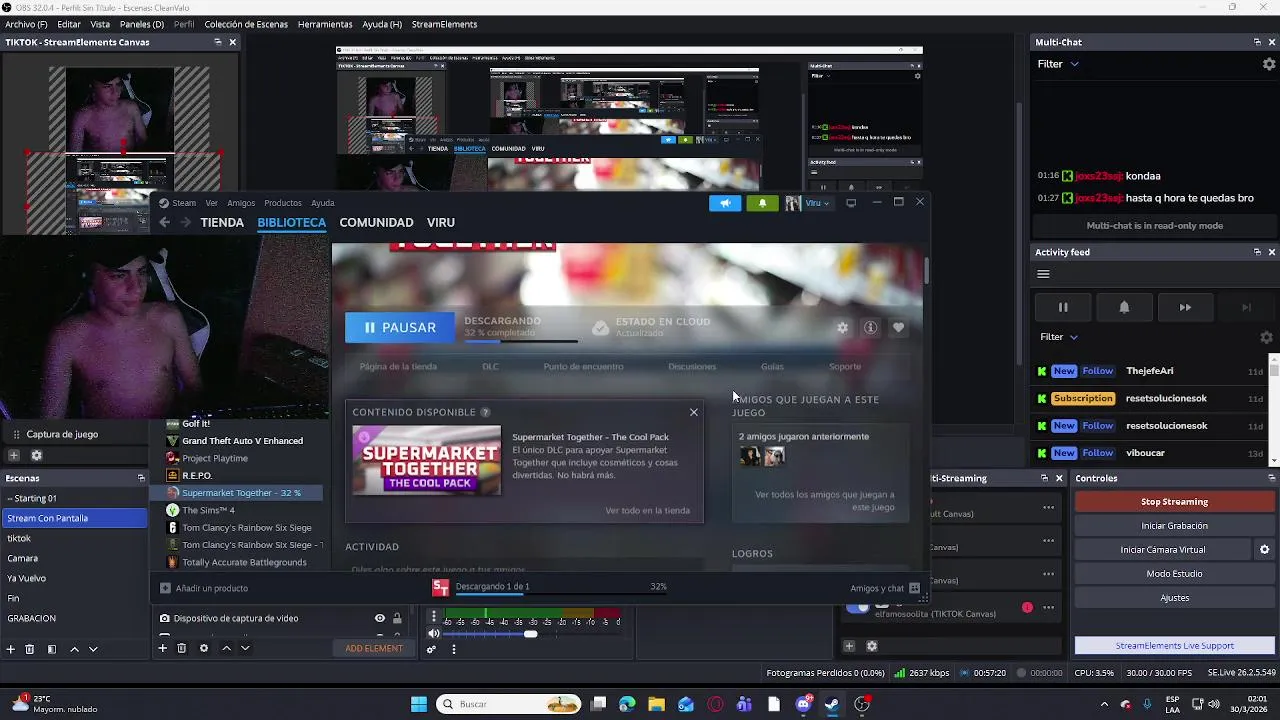Screen dimensions: 1280x720
Task: Click the Windows taskbar search box
Action: click(x=508, y=704)
